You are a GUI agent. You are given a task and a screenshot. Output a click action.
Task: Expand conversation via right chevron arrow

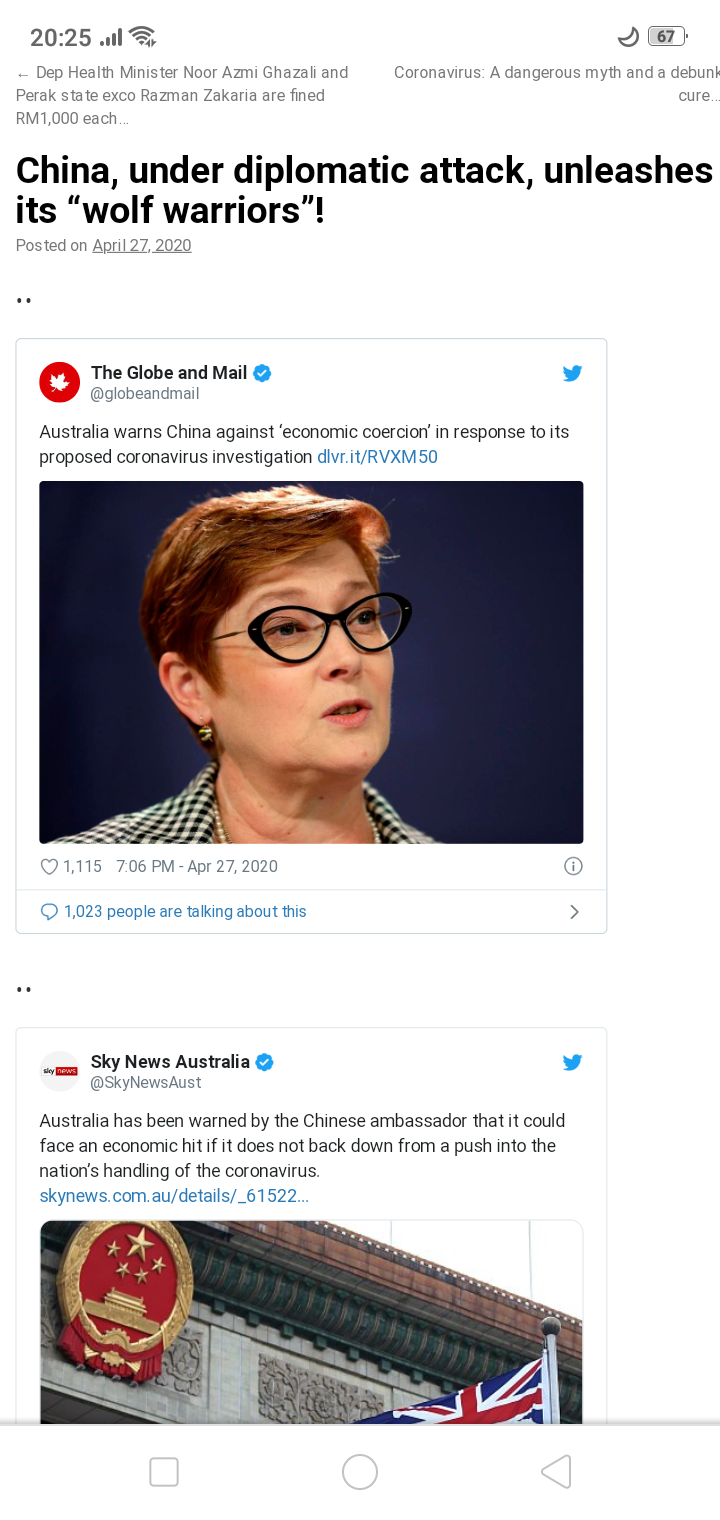[574, 912]
